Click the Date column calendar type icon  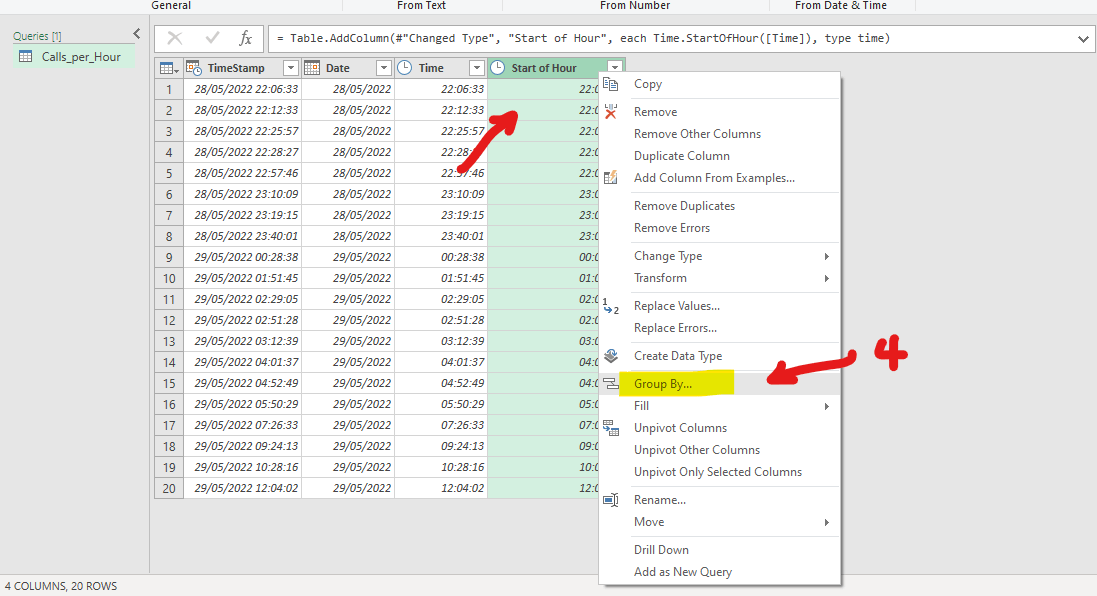point(312,68)
